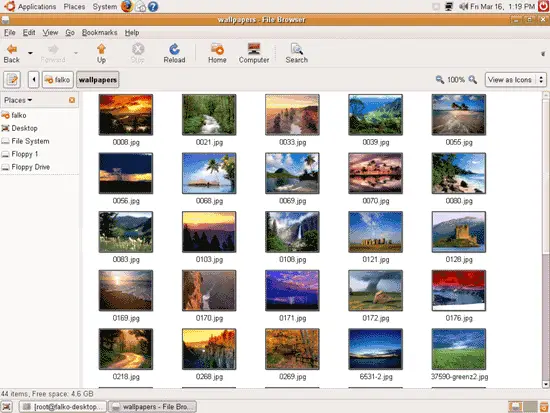Toggle the text location entry button
Viewport: 550px width, 413px height.
pyautogui.click(x=12, y=80)
